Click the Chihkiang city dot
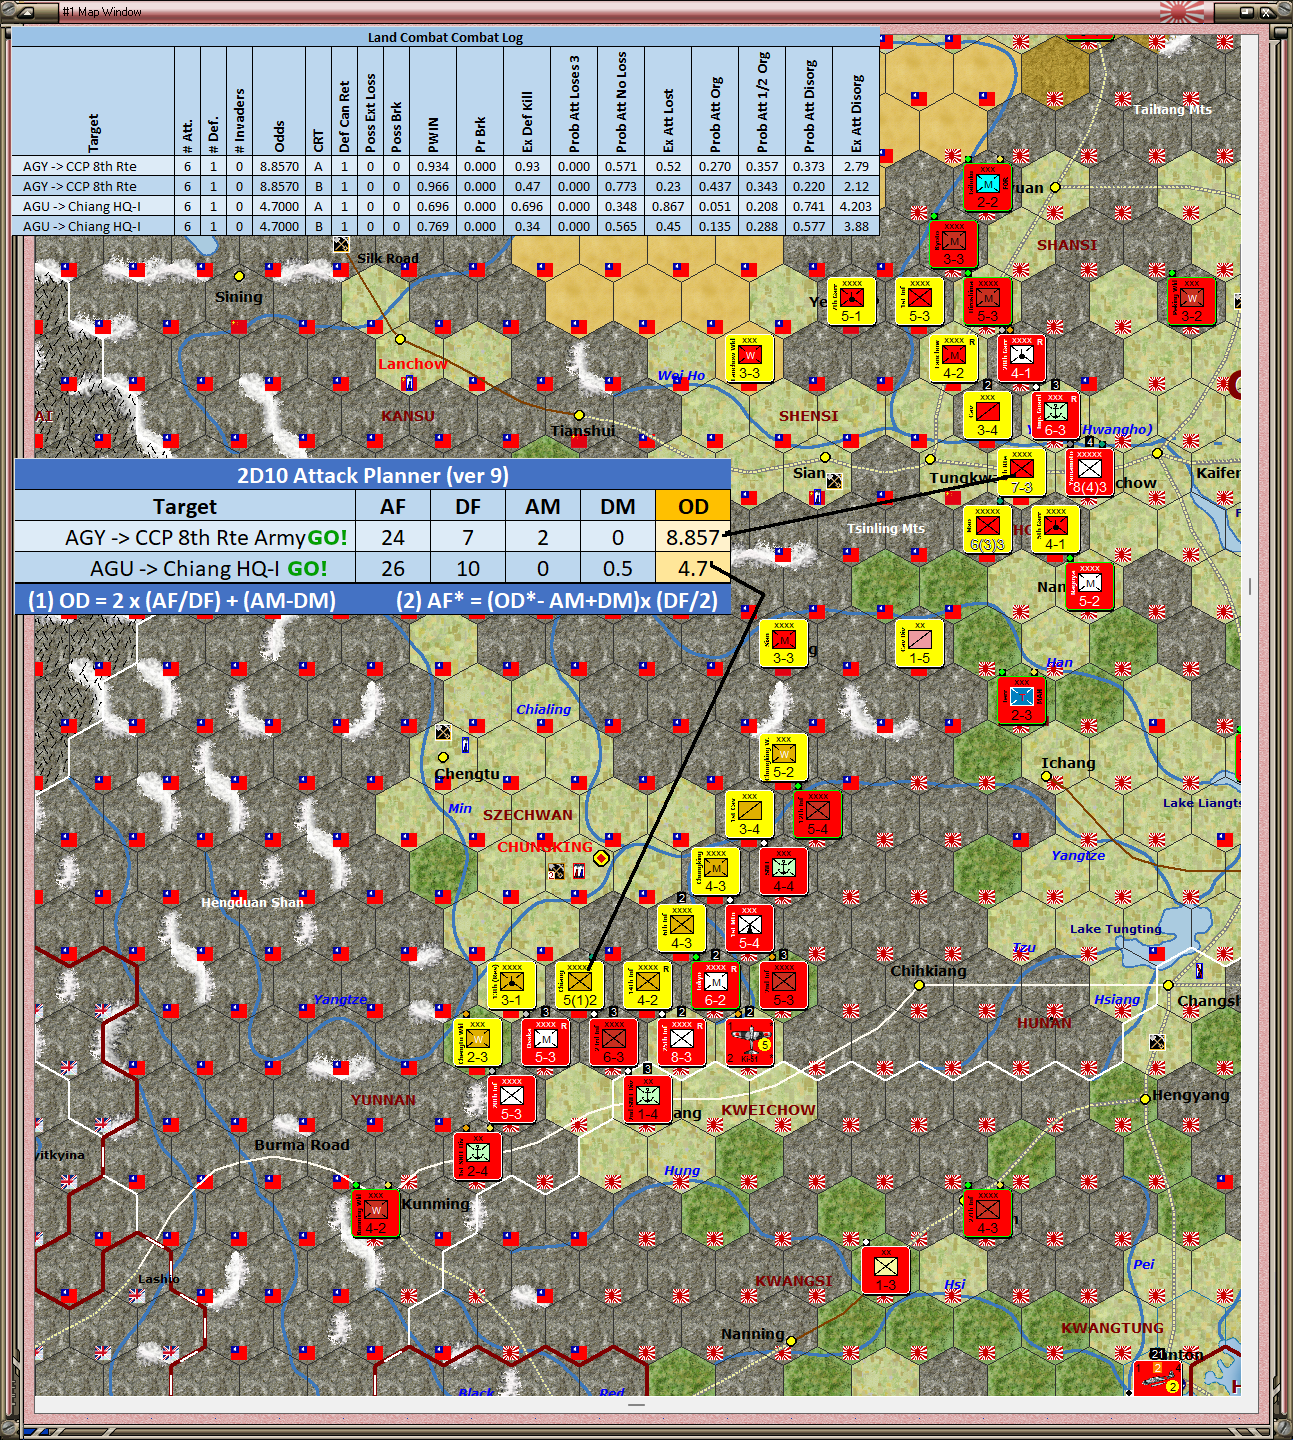 [x=919, y=985]
